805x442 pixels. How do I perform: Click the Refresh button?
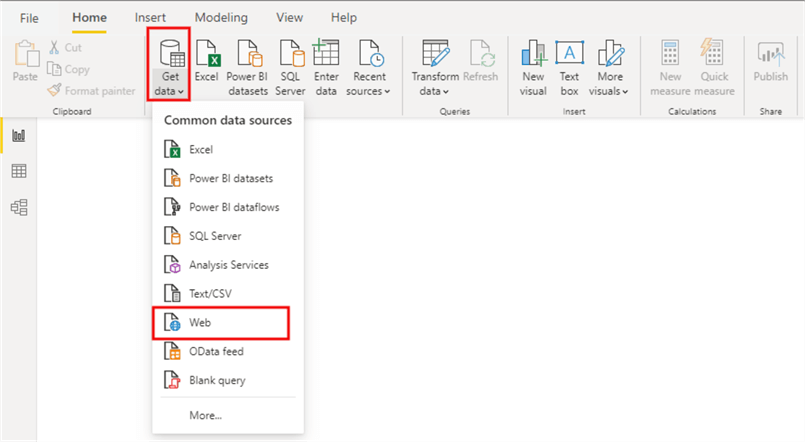(481, 62)
